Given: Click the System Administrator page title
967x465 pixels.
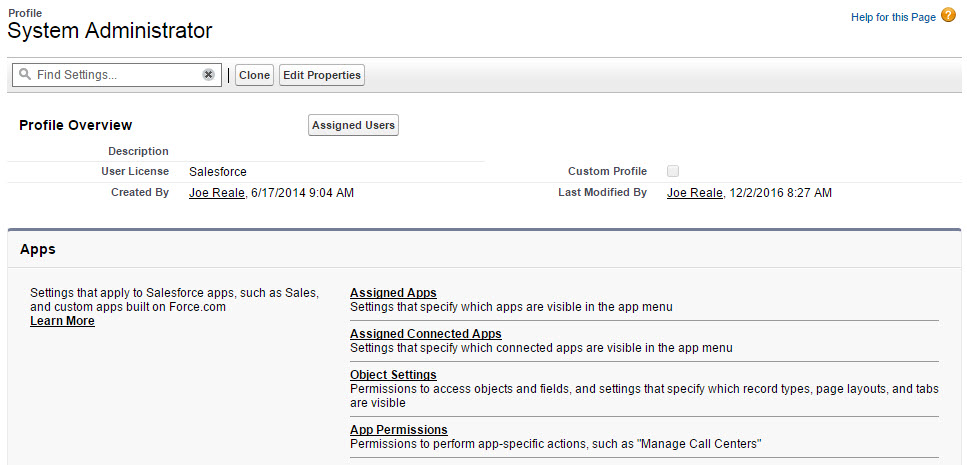Looking at the screenshot, I should tap(110, 30).
